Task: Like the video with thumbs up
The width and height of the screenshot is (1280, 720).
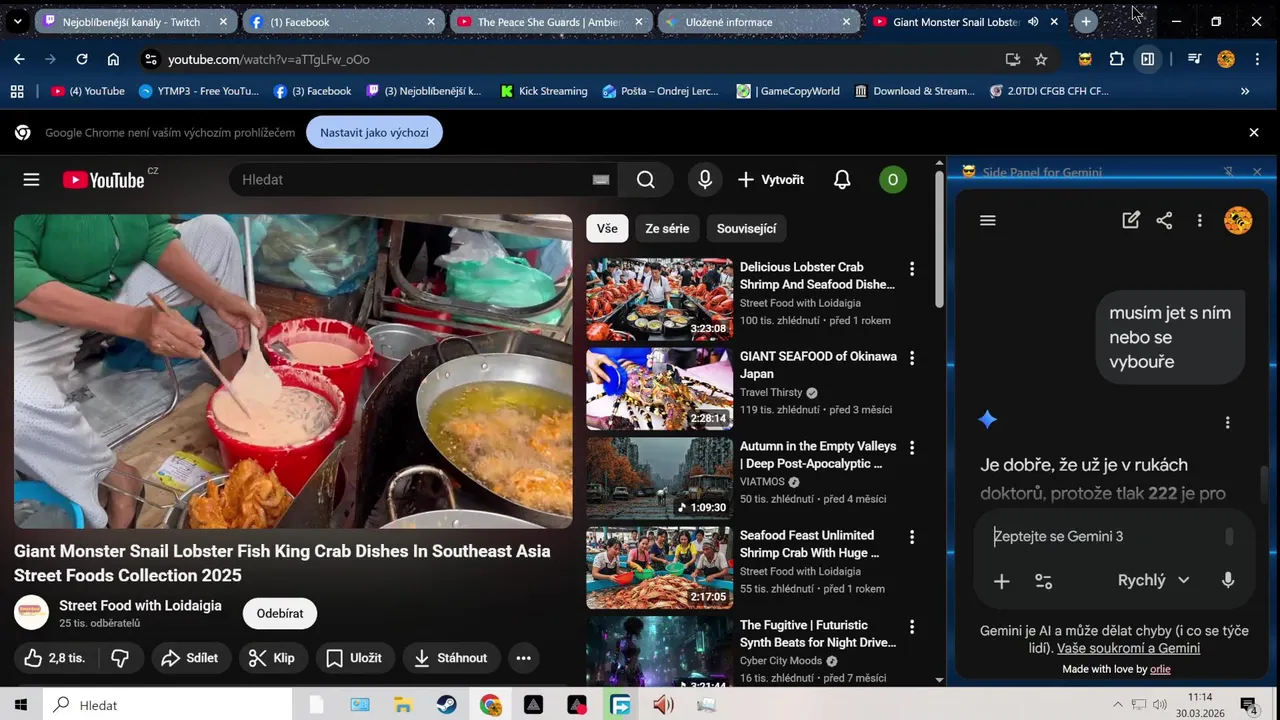Action: click(x=55, y=658)
